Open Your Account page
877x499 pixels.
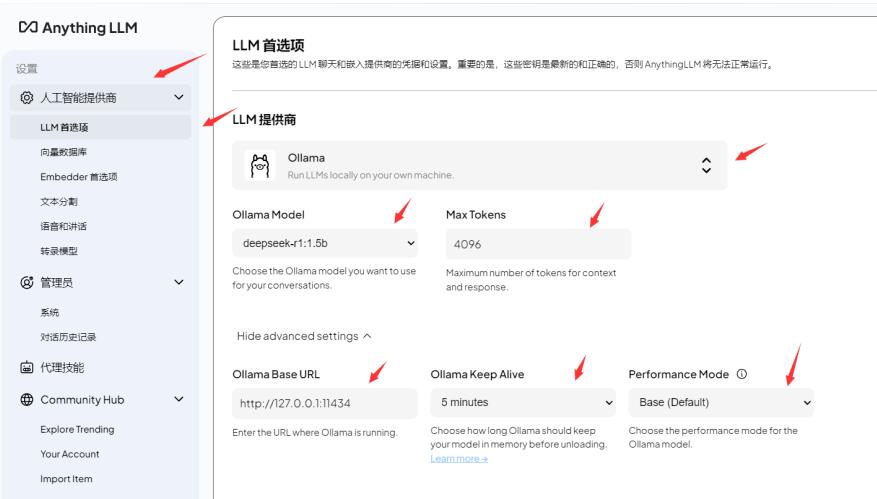(69, 454)
